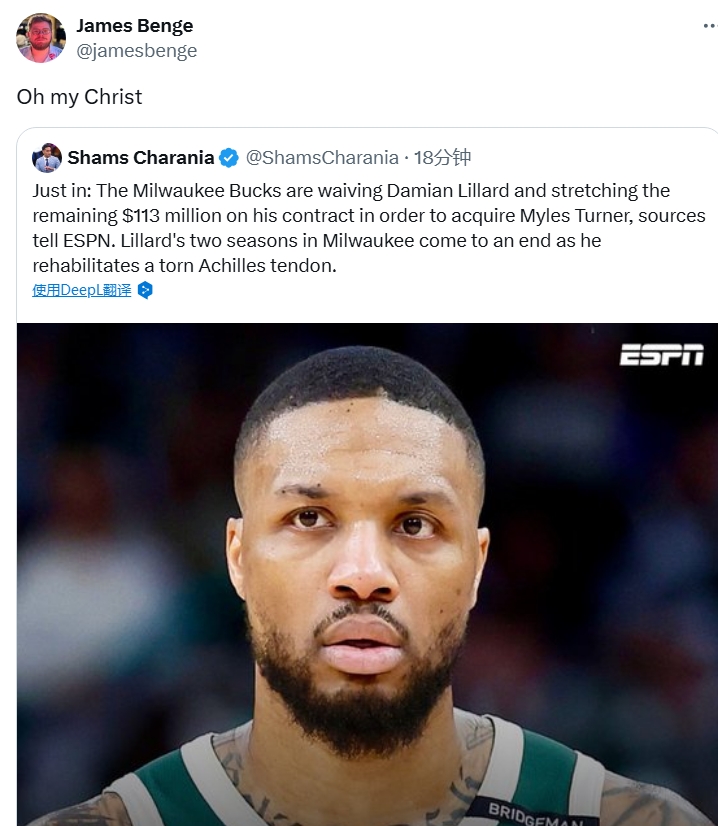718x826 pixels.
Task: Open the @ShamsCharania handle
Action: click(322, 158)
